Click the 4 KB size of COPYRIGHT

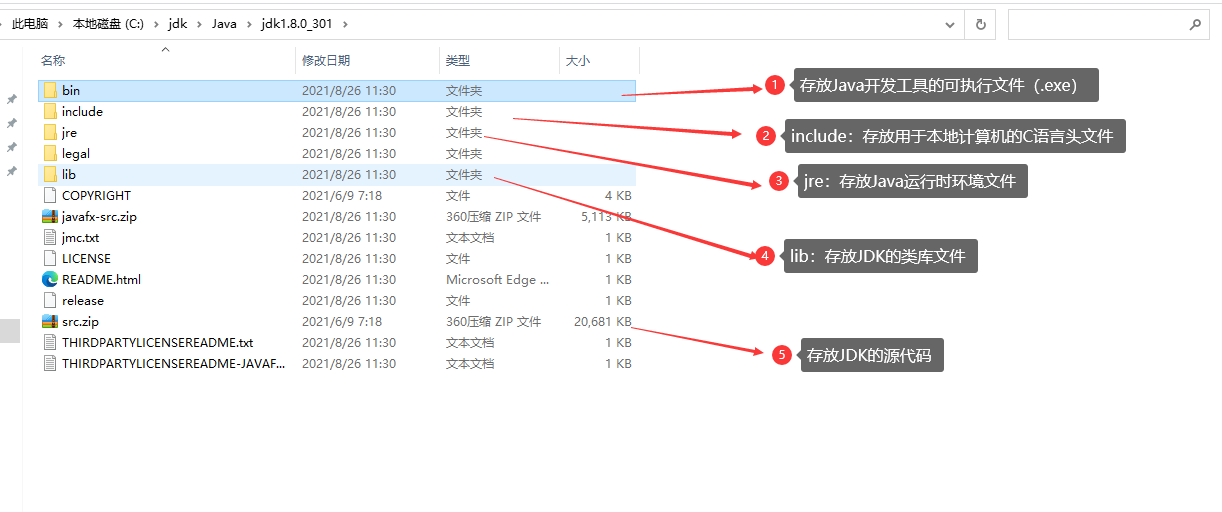(618, 195)
